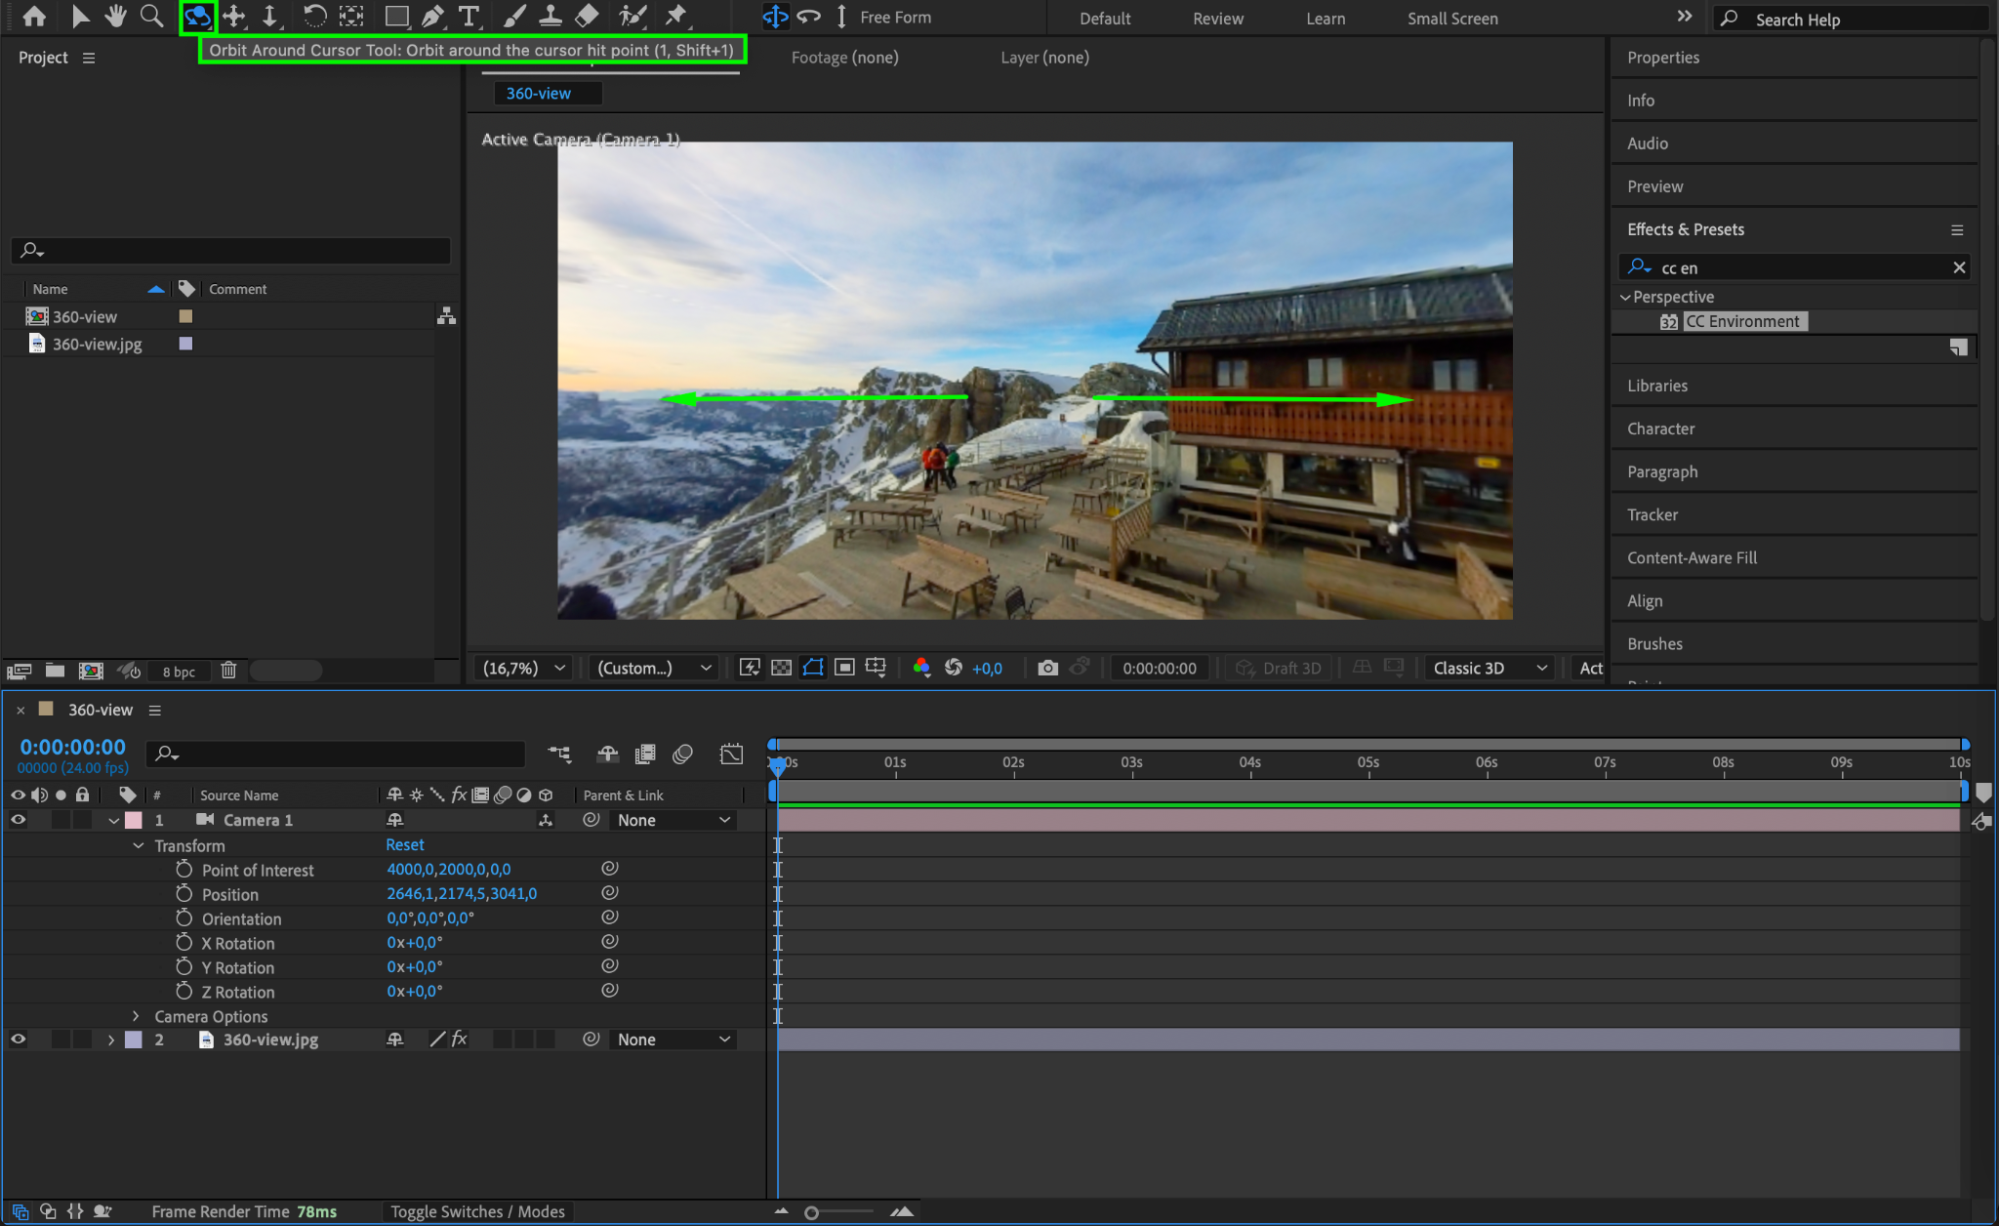
Task: Click the snapshot camera icon
Action: pos(1047,668)
